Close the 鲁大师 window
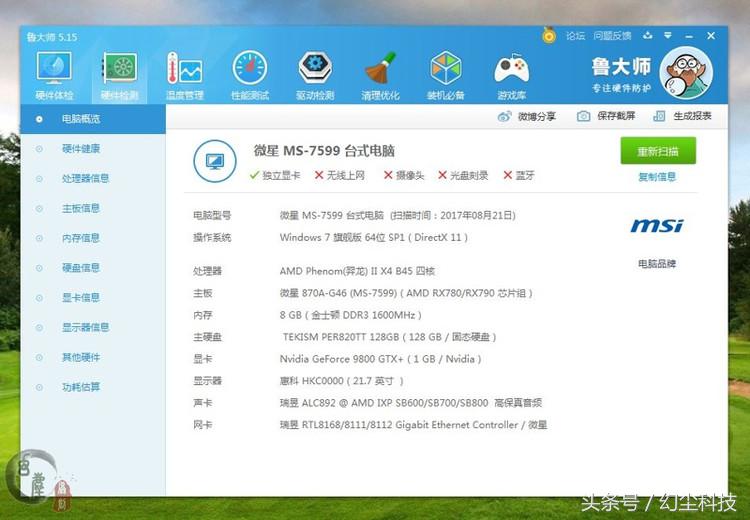This screenshot has height=520, width=750. [x=711, y=36]
